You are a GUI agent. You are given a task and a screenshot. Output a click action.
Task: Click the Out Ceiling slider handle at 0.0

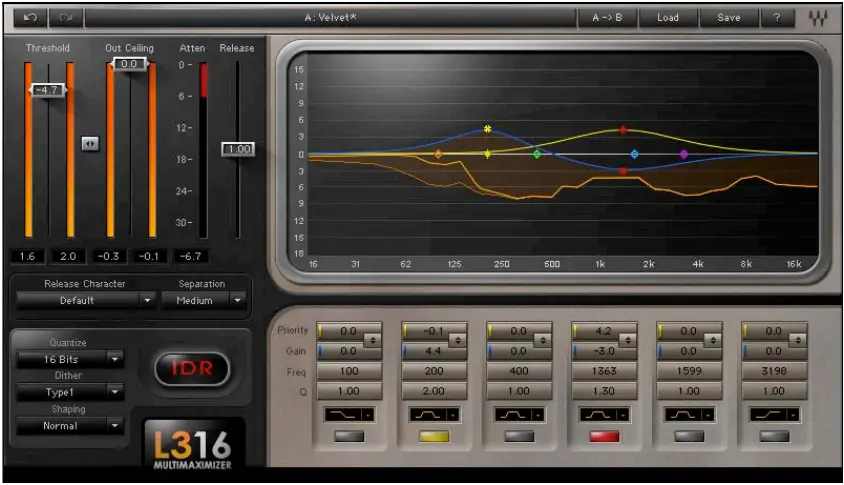pyautogui.click(x=129, y=64)
